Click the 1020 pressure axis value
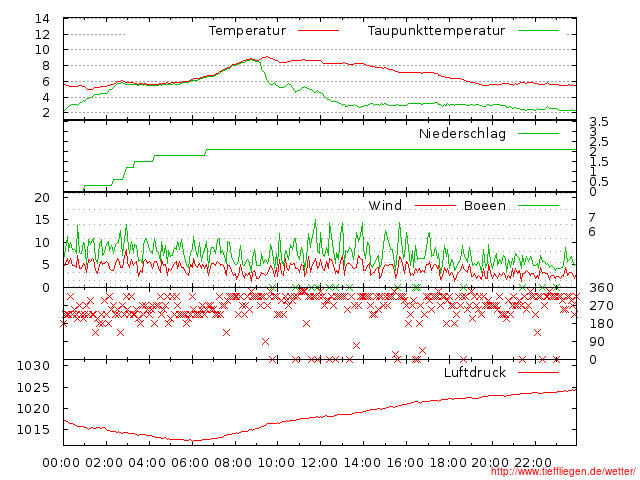Screen dimensions: 640x480 click(x=33, y=409)
